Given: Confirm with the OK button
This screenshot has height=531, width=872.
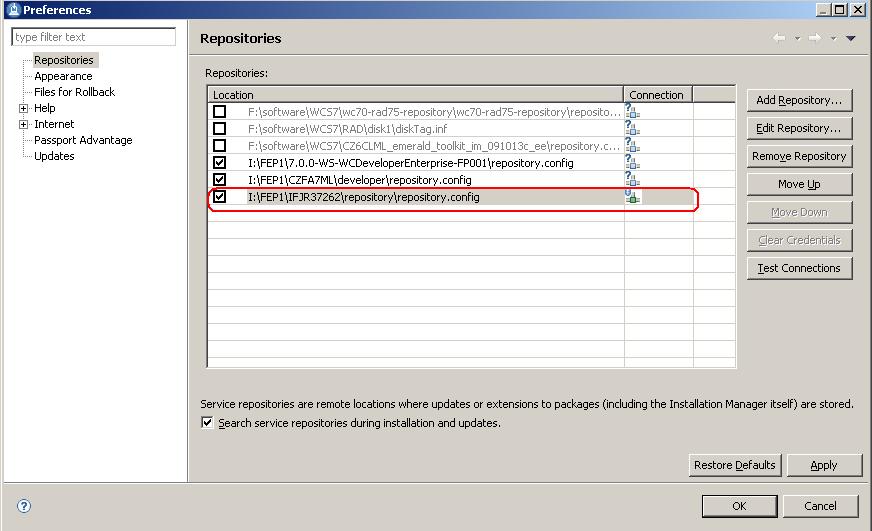Looking at the screenshot, I should point(739,506).
